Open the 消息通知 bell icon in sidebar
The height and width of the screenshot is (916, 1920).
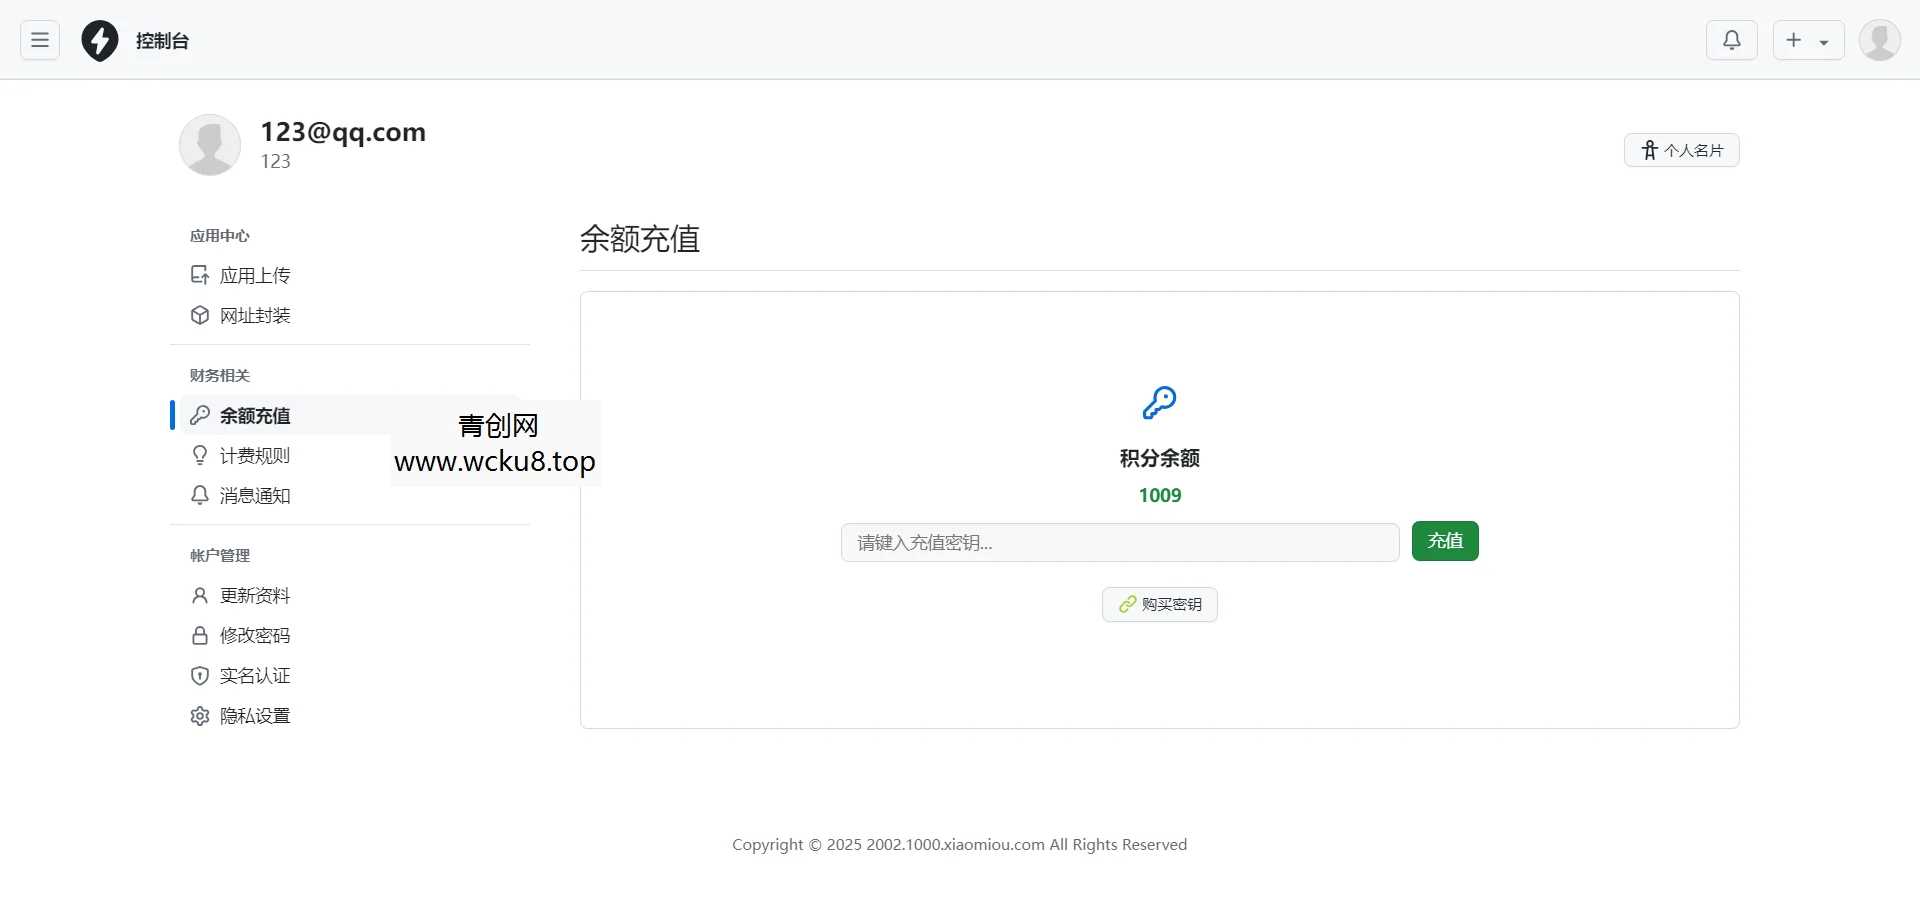click(199, 495)
